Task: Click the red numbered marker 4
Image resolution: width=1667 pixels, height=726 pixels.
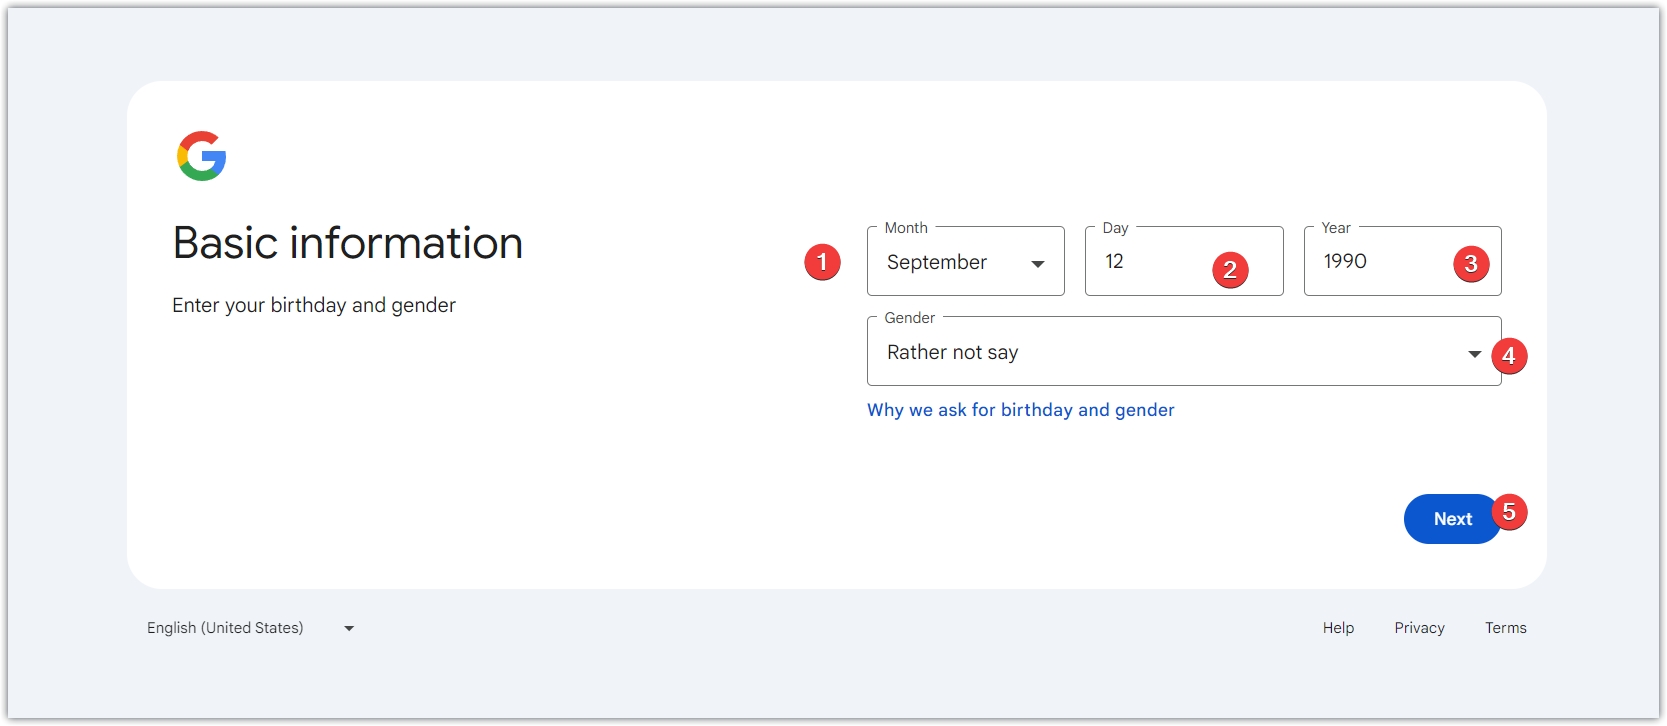Action: (1508, 356)
